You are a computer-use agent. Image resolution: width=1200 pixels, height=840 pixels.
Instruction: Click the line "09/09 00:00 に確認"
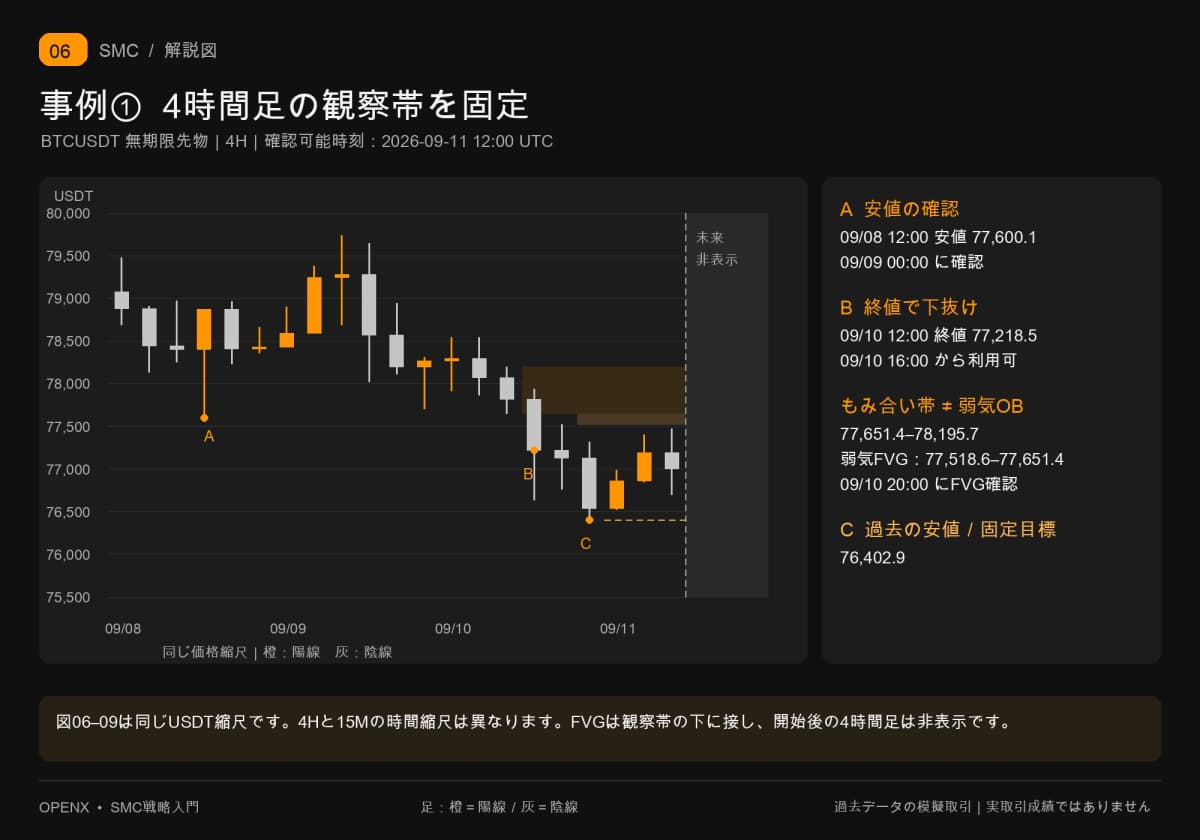tap(912, 262)
